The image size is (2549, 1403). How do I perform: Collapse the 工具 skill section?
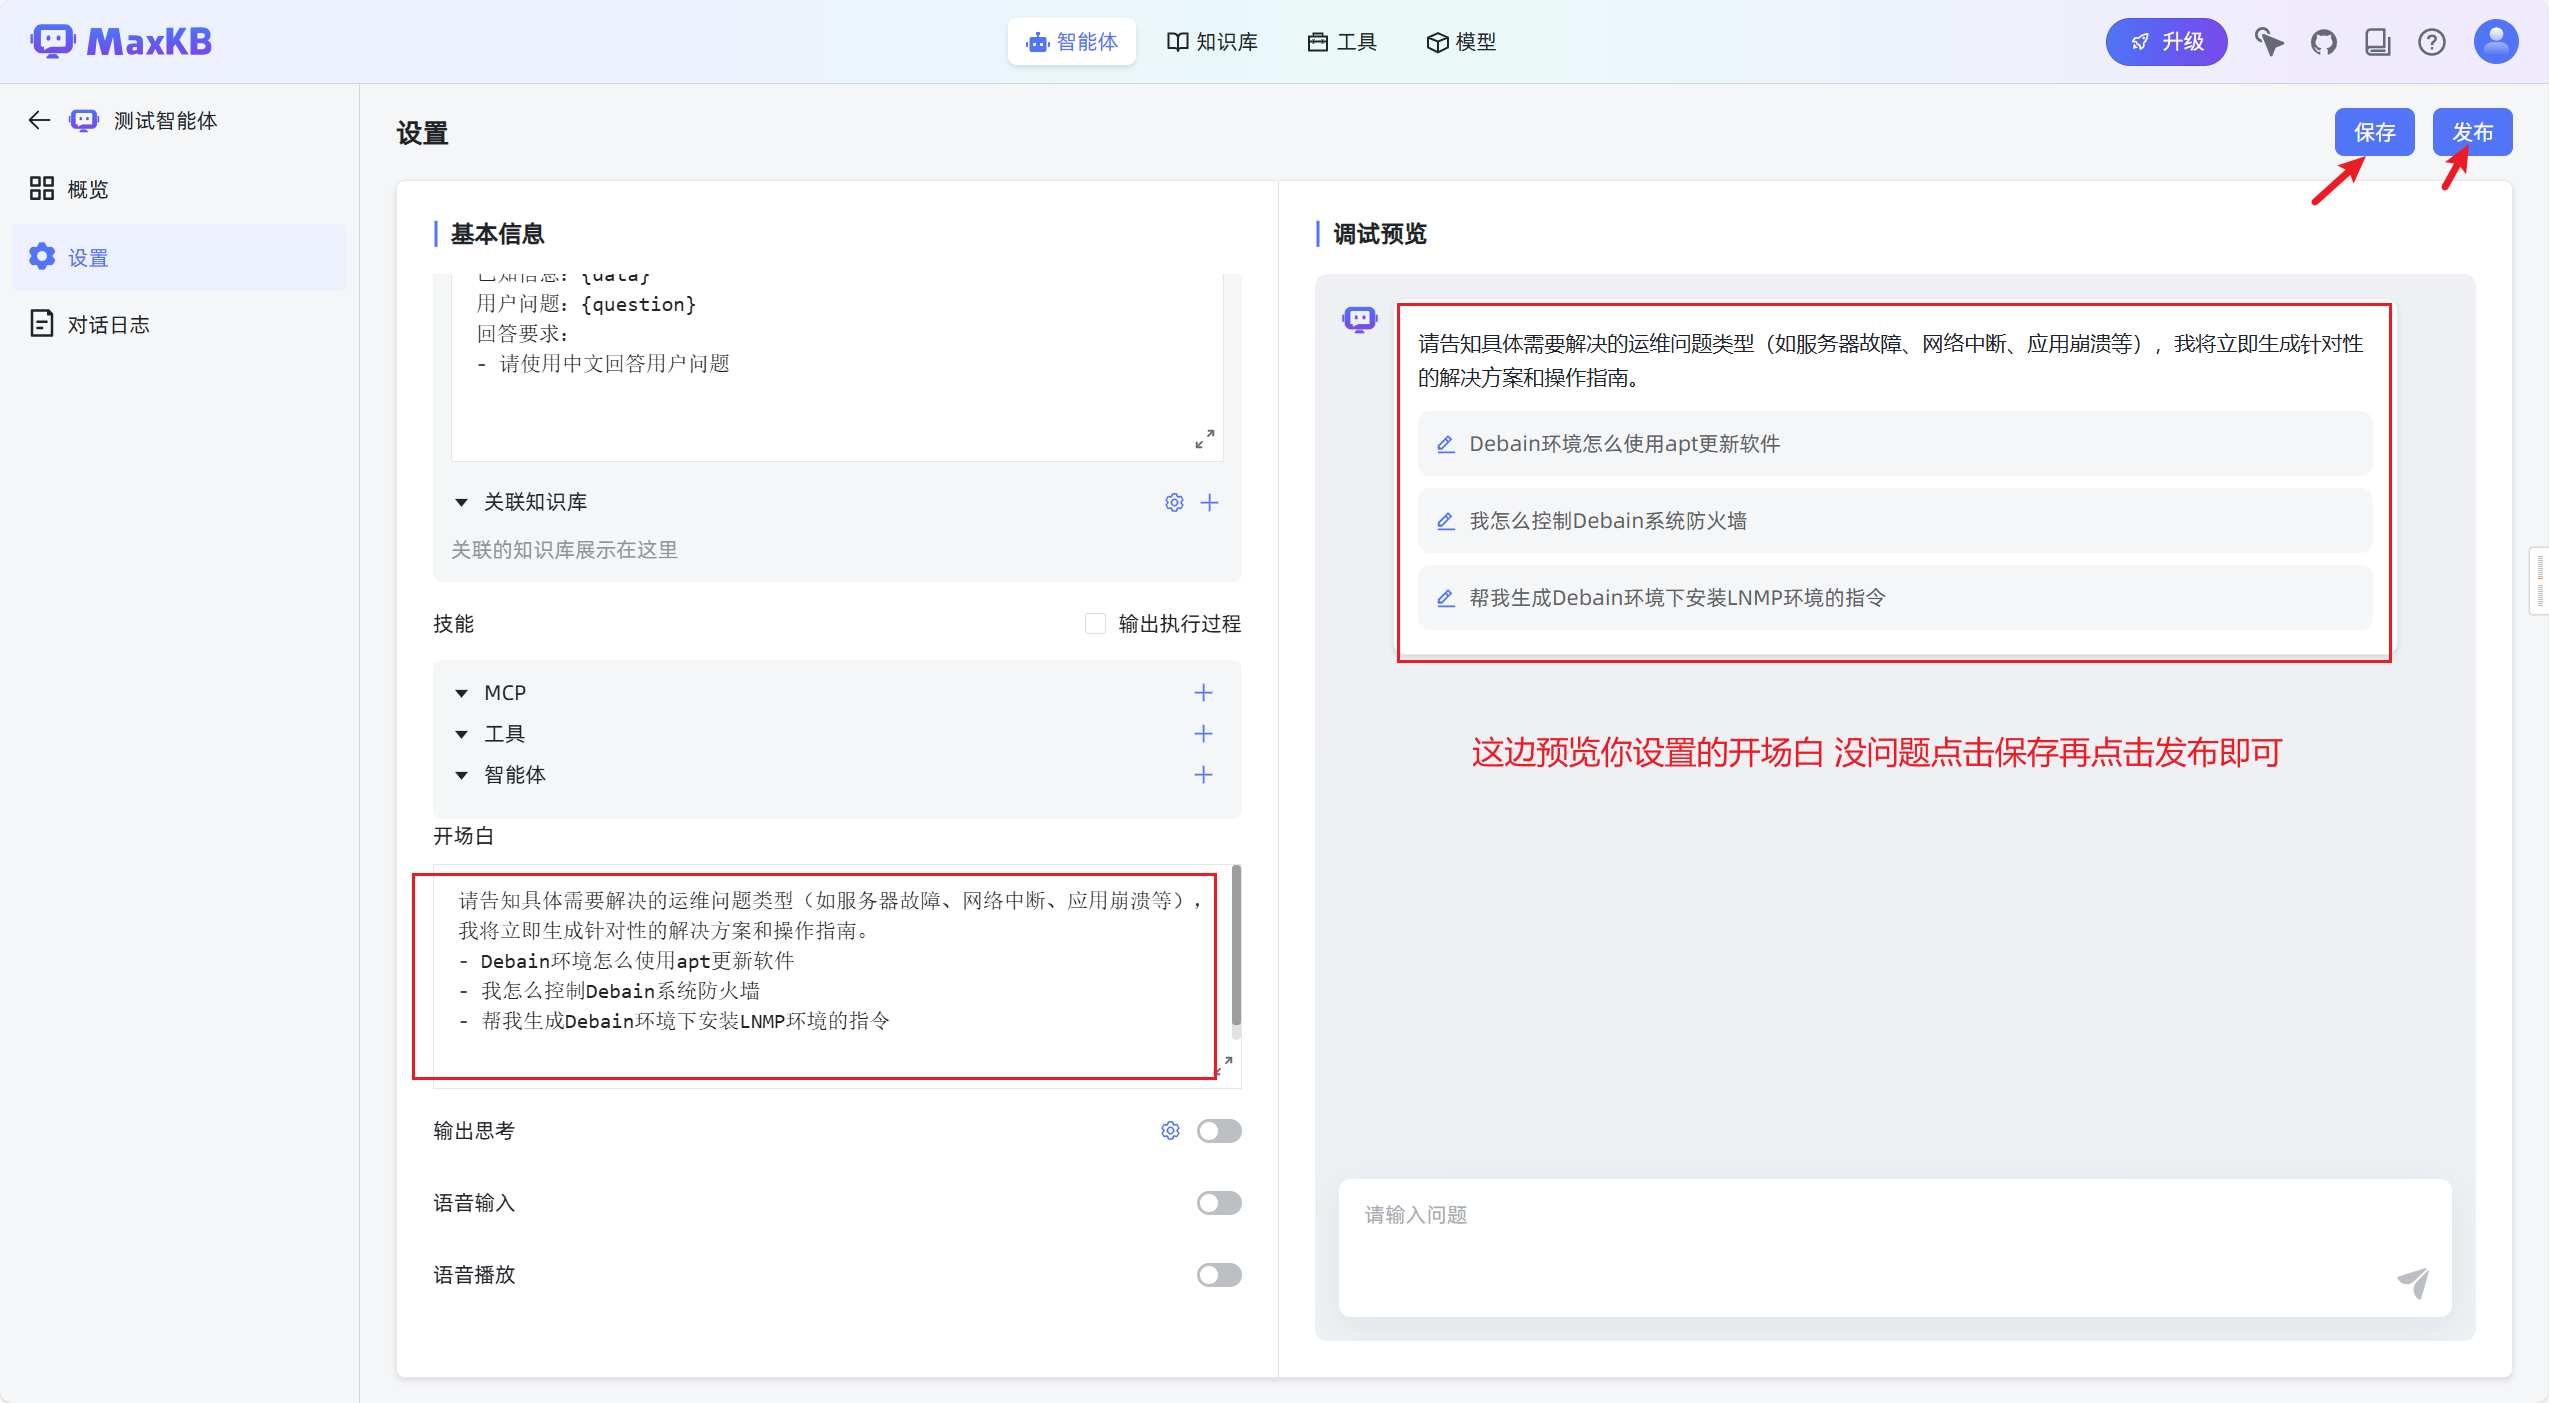[461, 734]
